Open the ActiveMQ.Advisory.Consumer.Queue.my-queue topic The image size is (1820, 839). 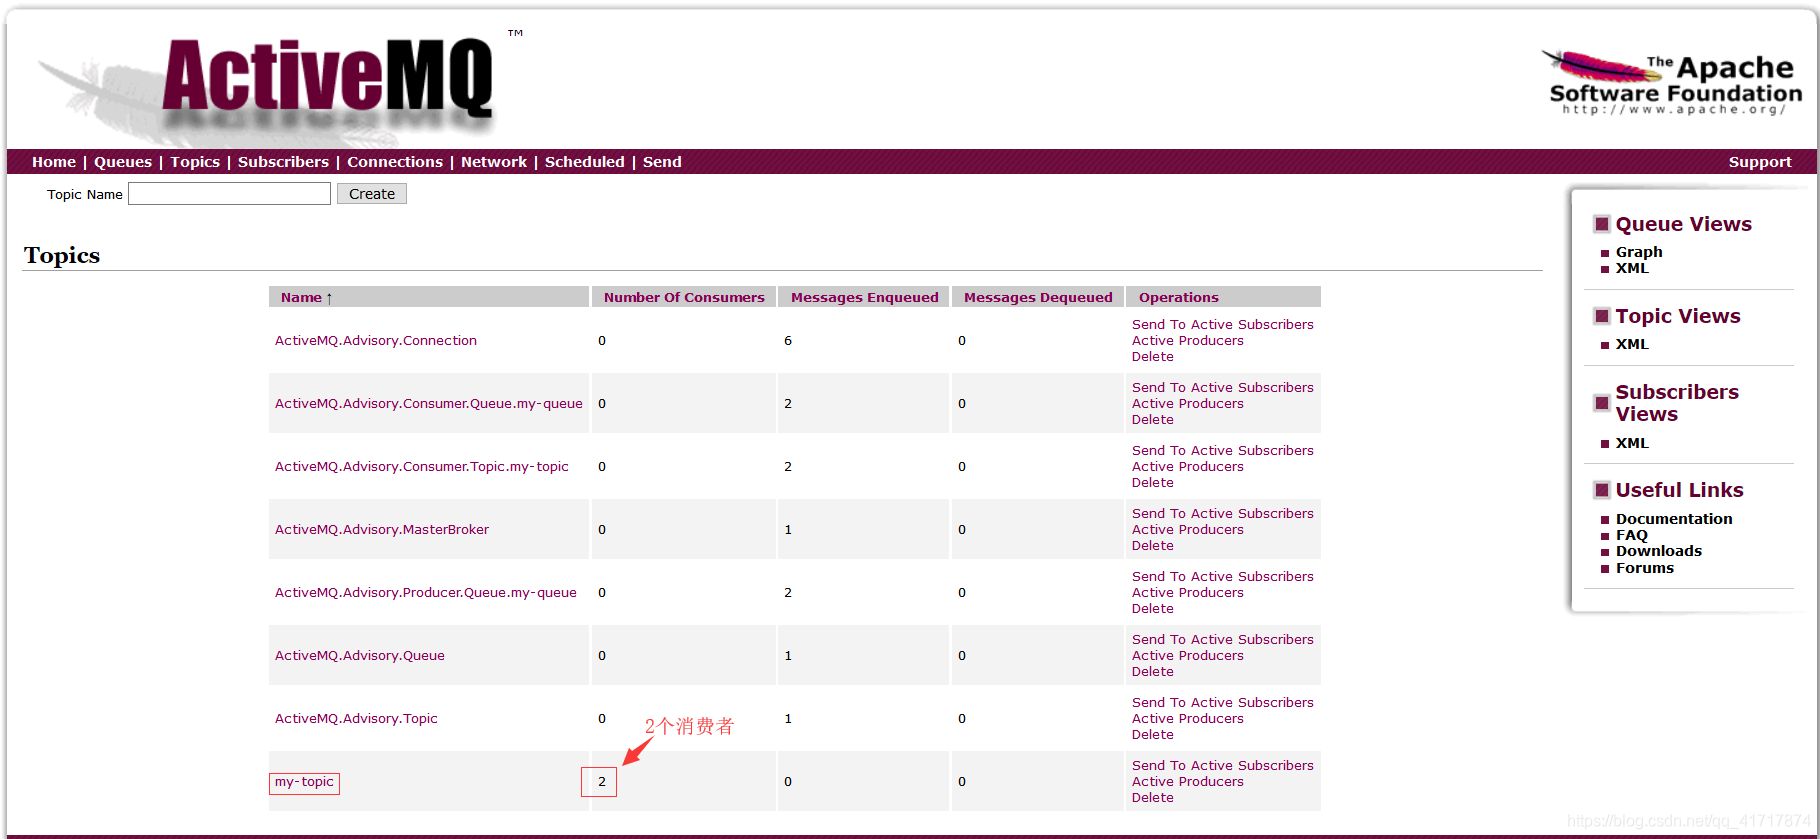pyautogui.click(x=429, y=404)
